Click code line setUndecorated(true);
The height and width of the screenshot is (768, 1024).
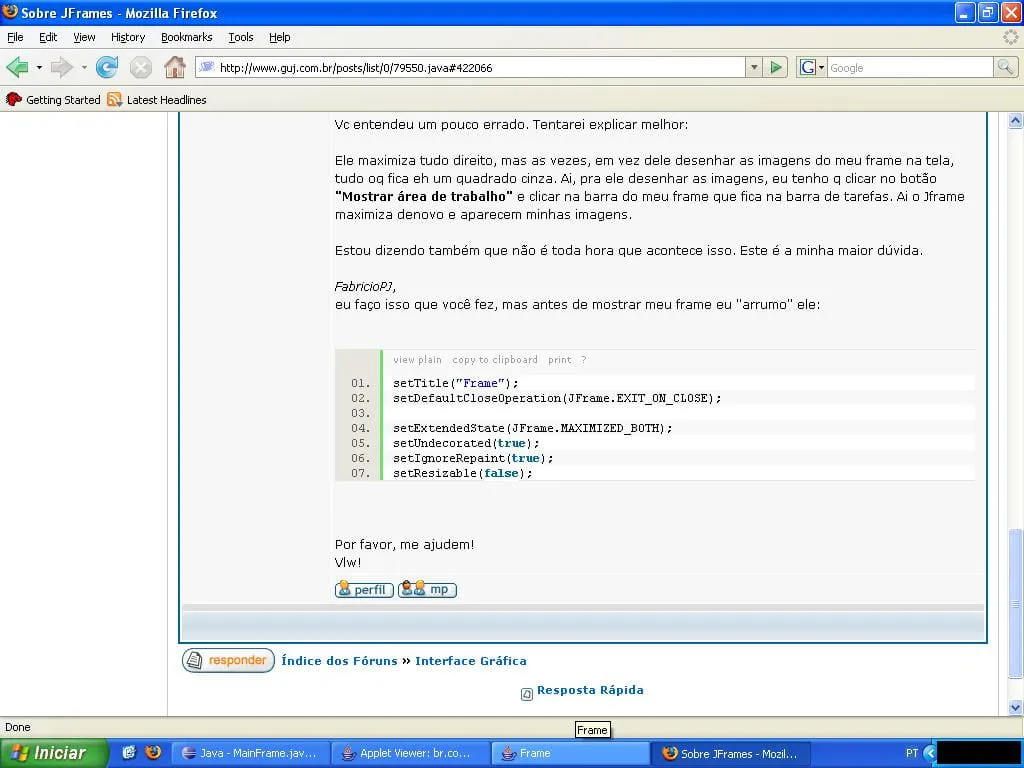point(466,443)
